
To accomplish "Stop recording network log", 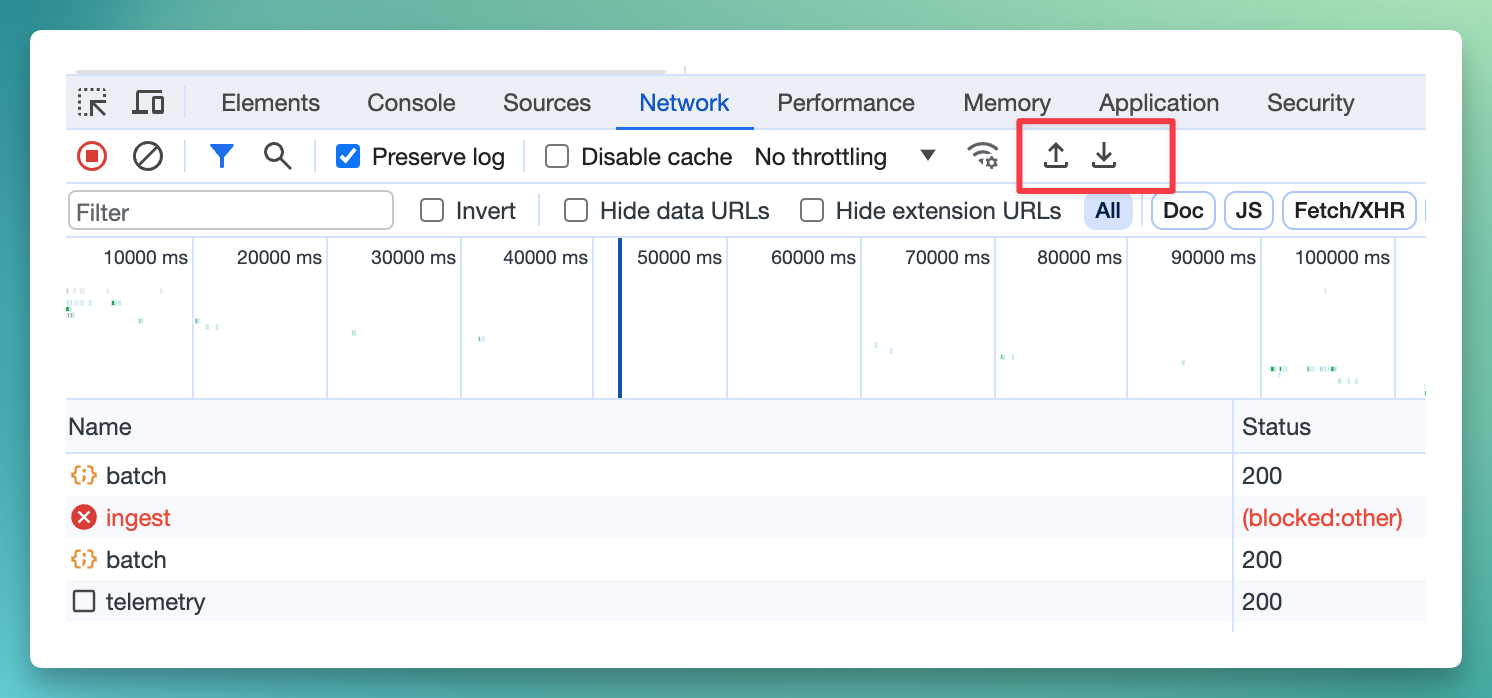I will pyautogui.click(x=92, y=156).
